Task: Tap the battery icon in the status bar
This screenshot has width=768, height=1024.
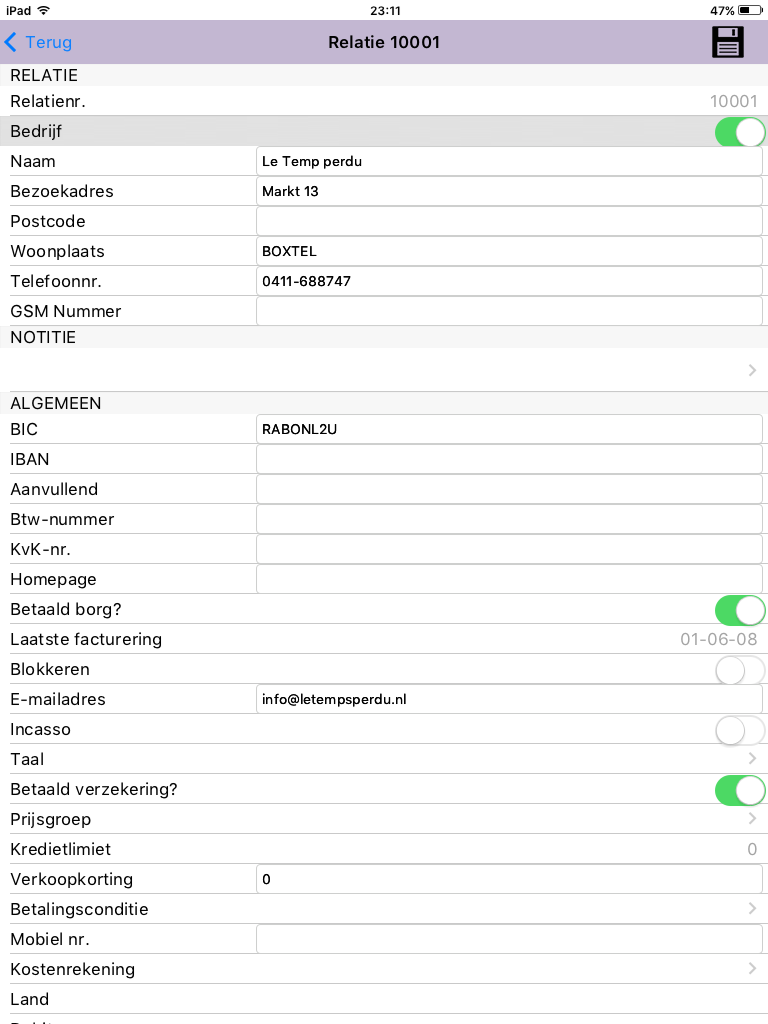Action: 750,10
